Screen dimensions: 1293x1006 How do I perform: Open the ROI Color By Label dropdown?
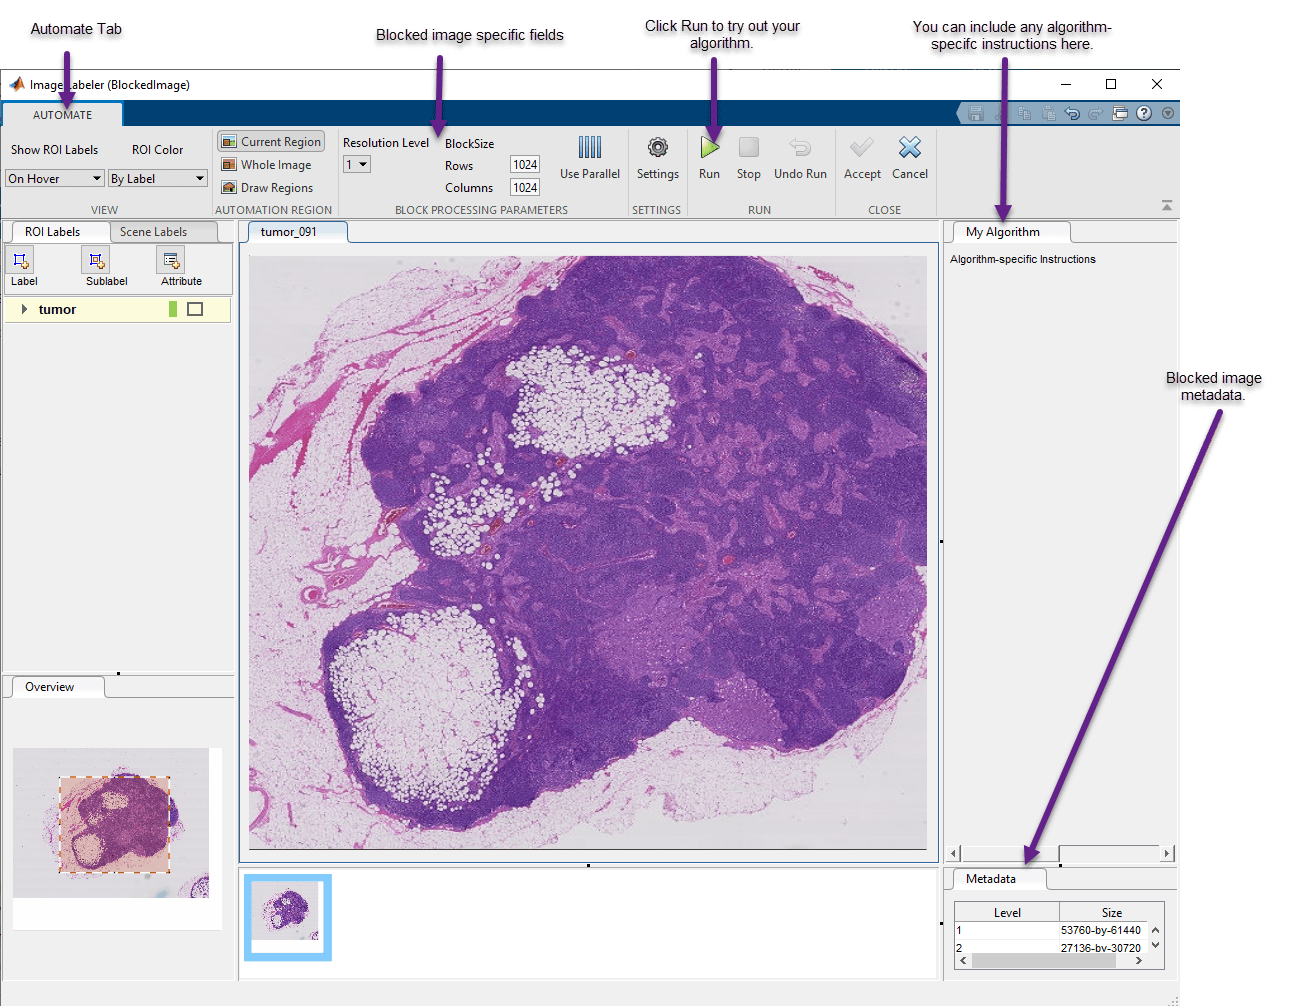[158, 179]
